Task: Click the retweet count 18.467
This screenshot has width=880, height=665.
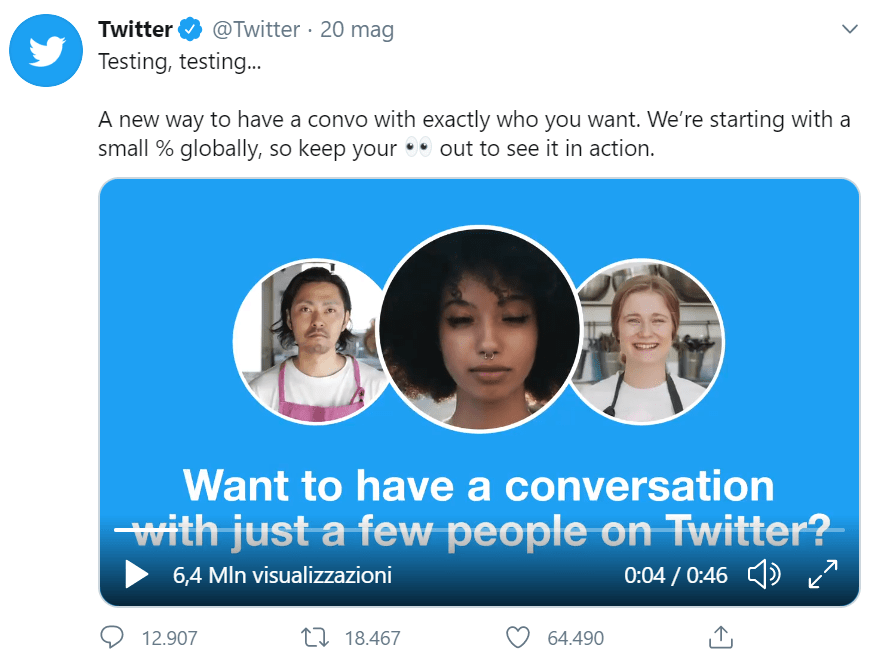Action: click(370, 637)
